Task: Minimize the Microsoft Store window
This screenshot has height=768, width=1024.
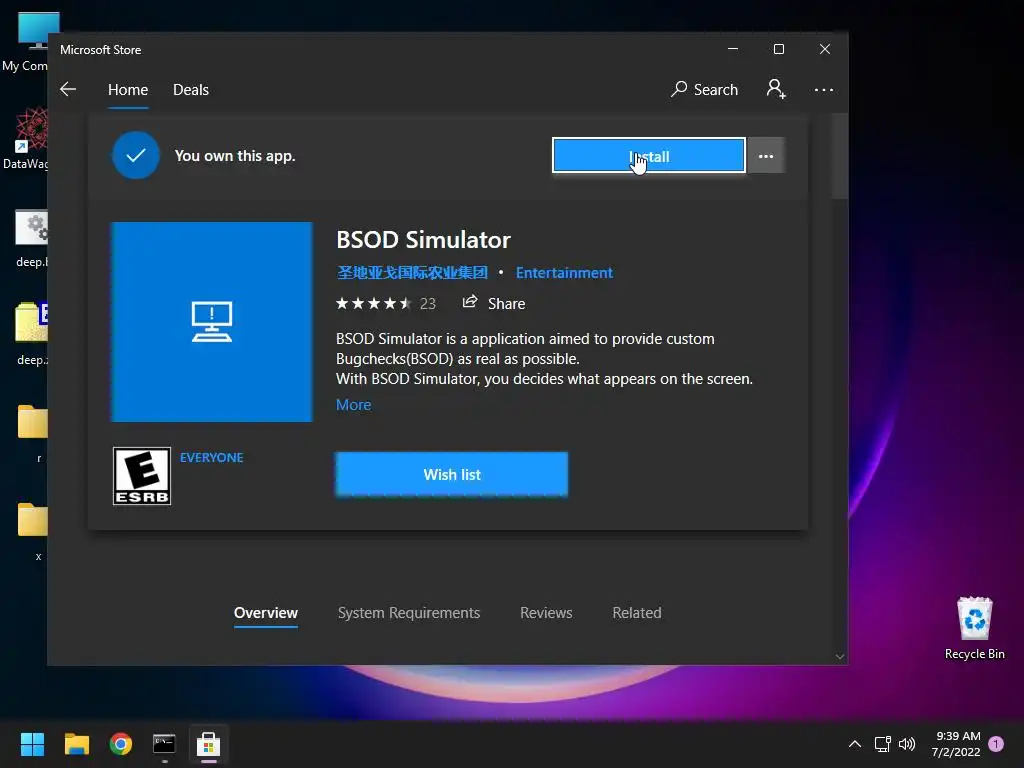Action: point(733,49)
